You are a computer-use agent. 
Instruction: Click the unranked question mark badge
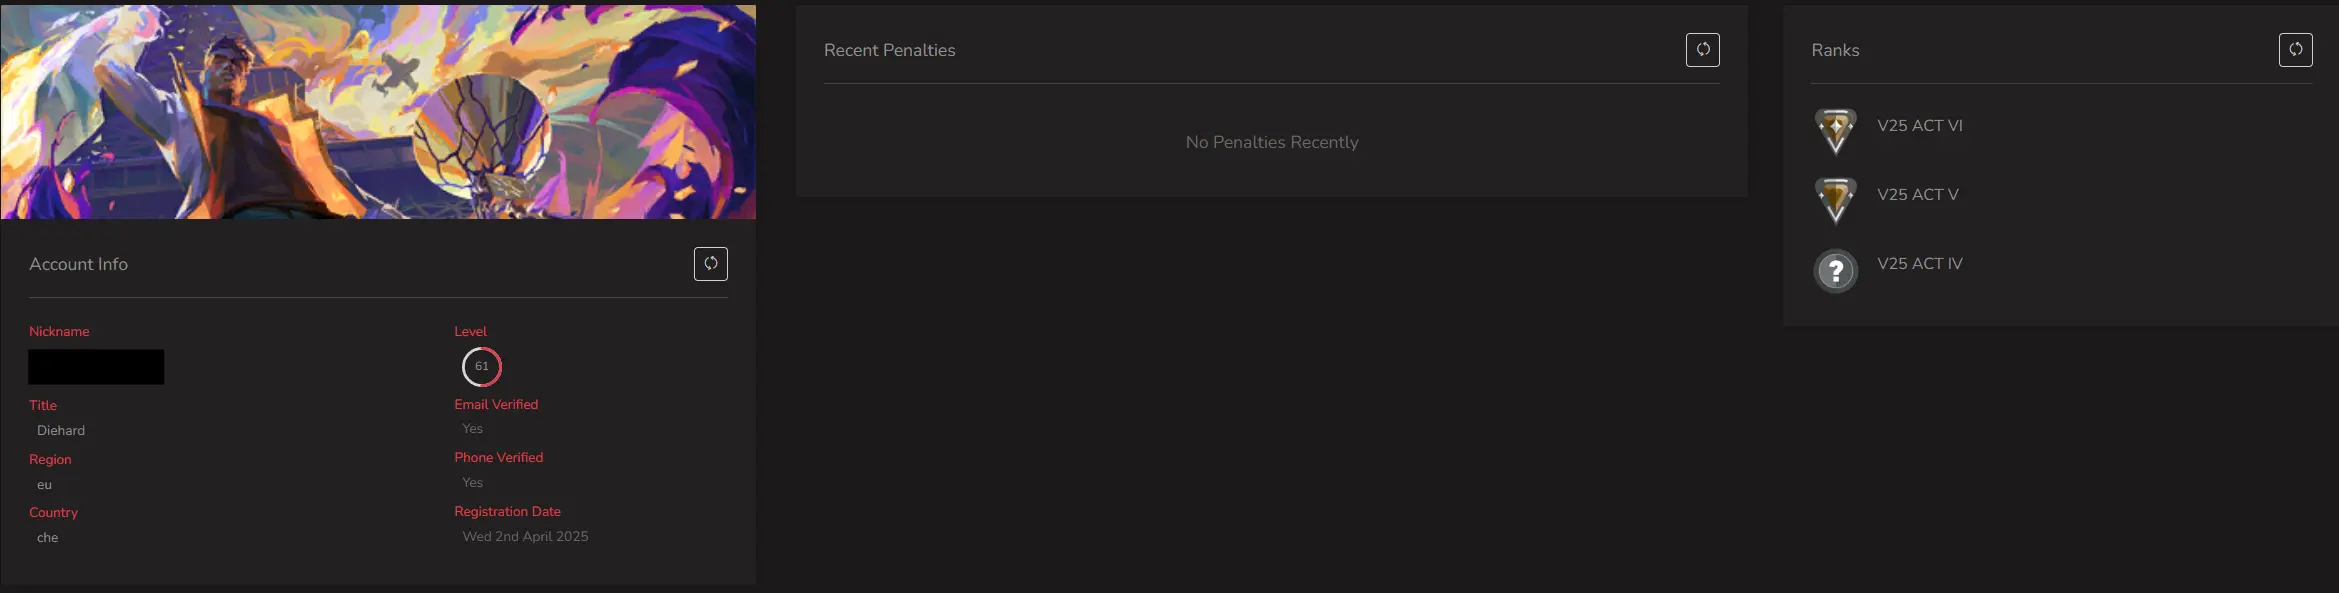[x=1835, y=271]
